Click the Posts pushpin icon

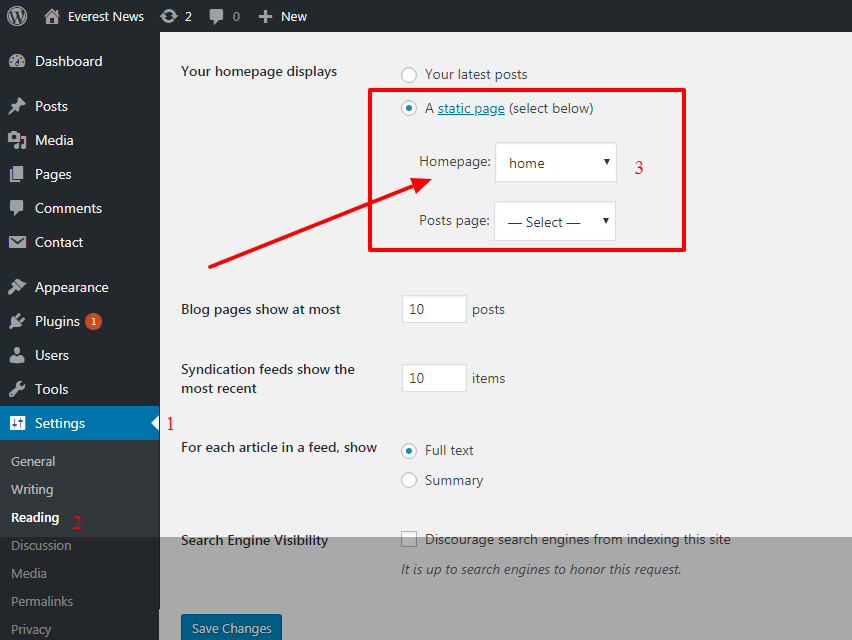tap(17, 106)
